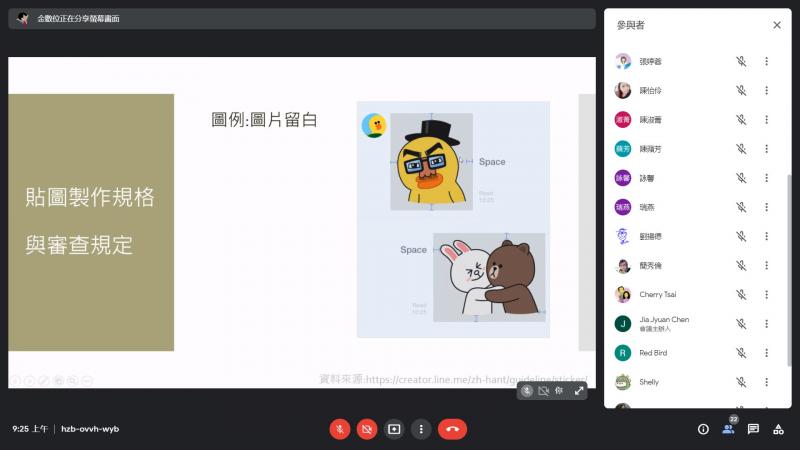Open more options for 詠馨
This screenshot has height=450, width=800.
tap(766, 178)
